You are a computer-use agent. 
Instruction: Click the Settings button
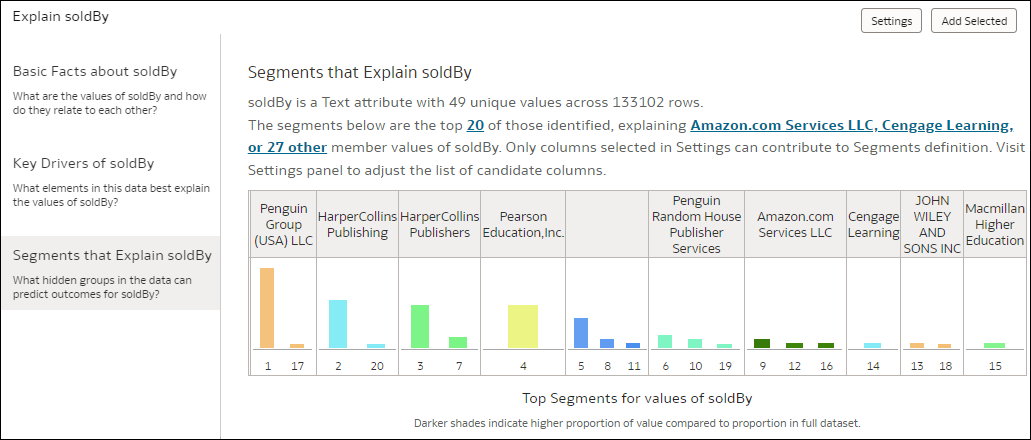point(891,20)
